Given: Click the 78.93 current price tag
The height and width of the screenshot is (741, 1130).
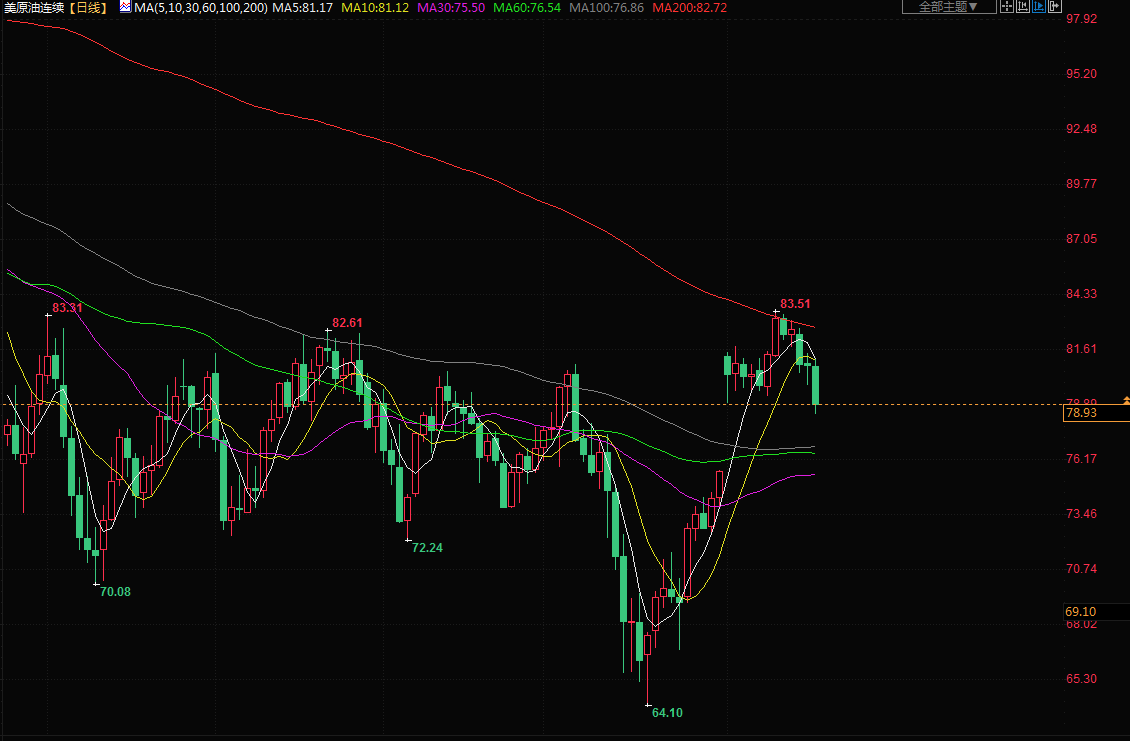Looking at the screenshot, I should pos(1082,412).
